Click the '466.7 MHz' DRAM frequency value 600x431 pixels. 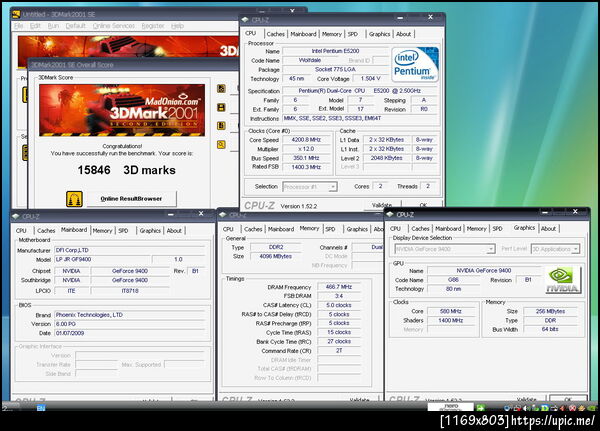tap(339, 287)
